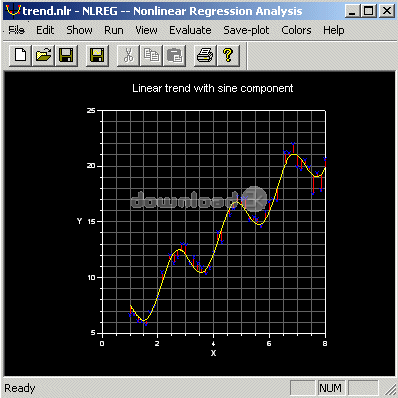This screenshot has width=398, height=398.
Task: Click the Paste clipboard icon
Action: [174, 55]
